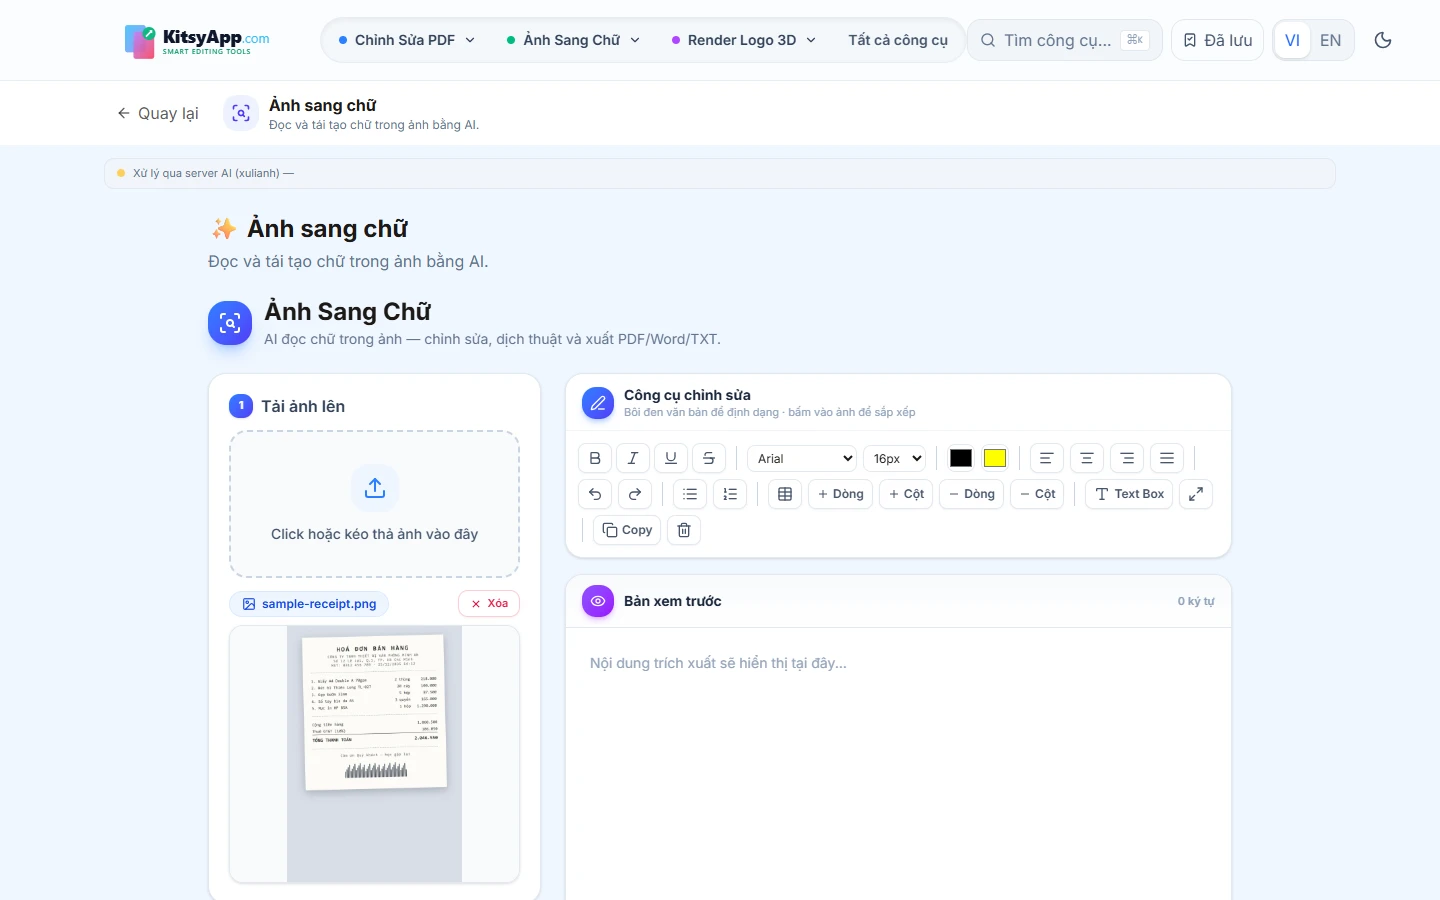1440x900 pixels.
Task: Switch language to VI
Action: [x=1292, y=40]
